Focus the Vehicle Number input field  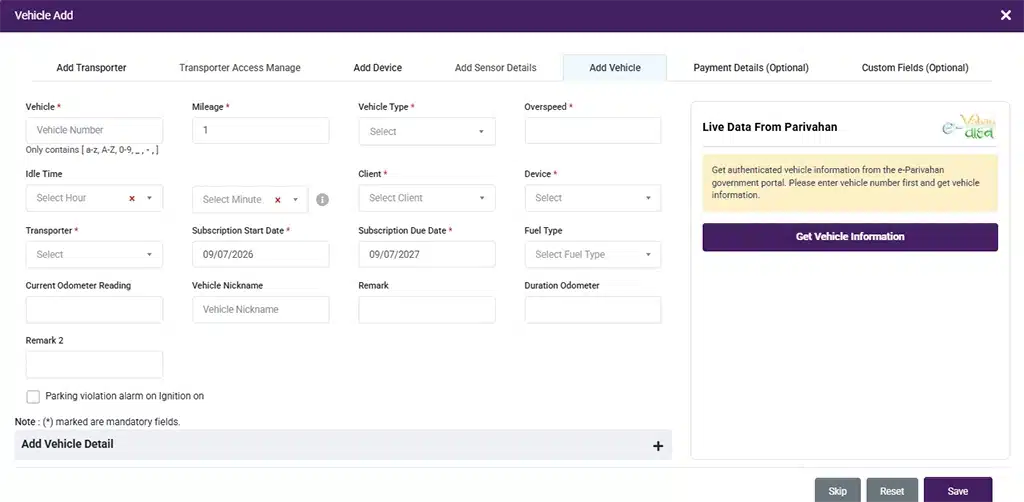coord(94,131)
